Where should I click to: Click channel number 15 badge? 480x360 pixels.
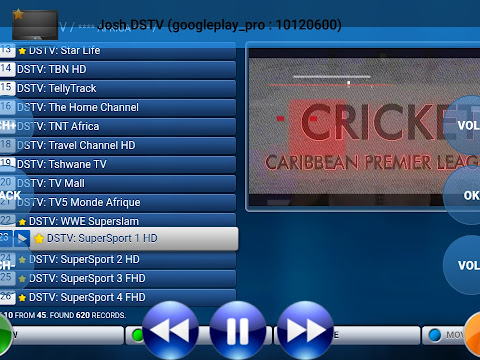7,88
